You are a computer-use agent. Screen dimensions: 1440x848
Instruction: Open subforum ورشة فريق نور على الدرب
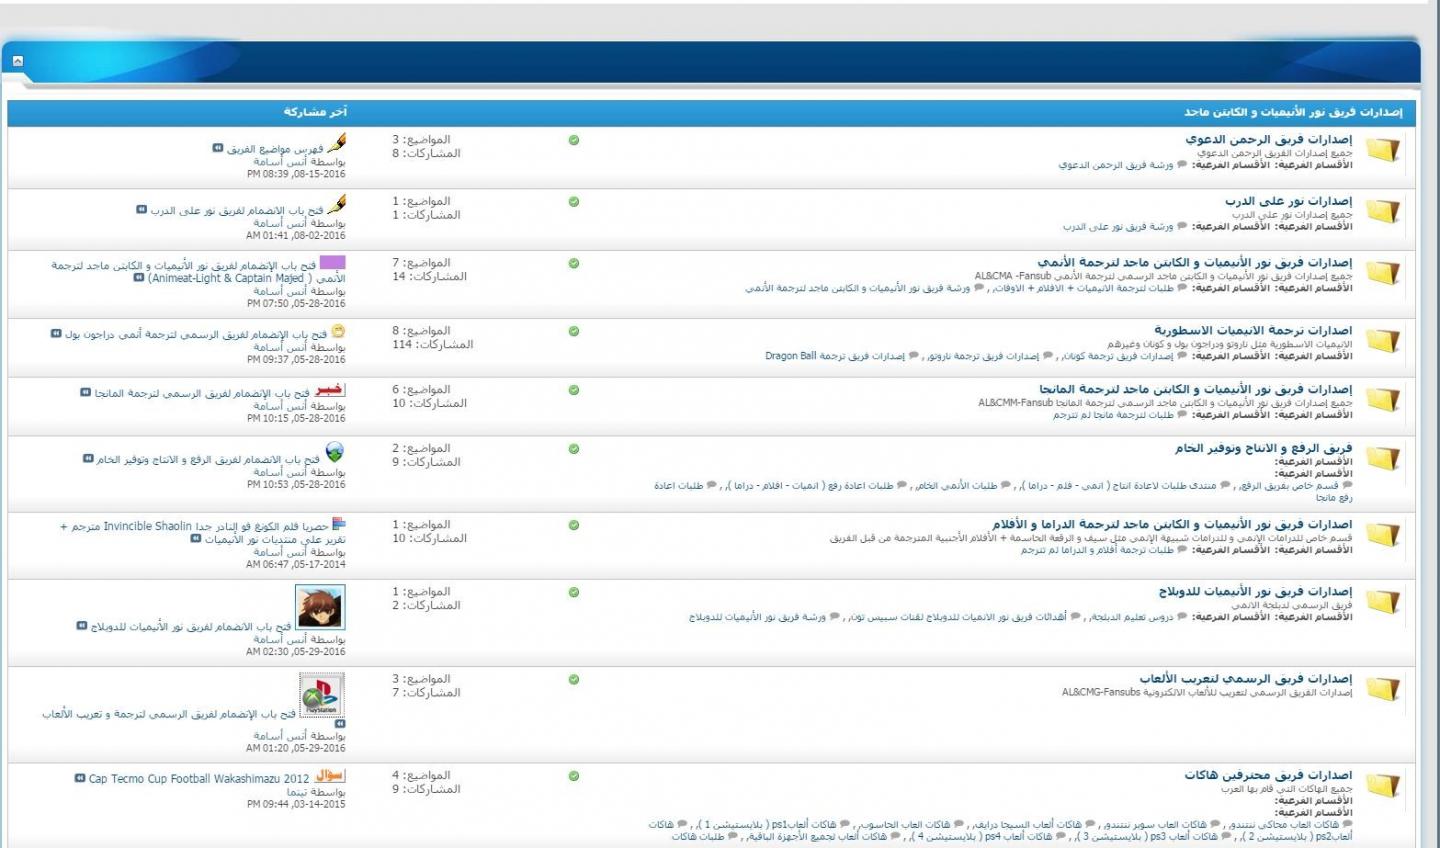(1118, 227)
